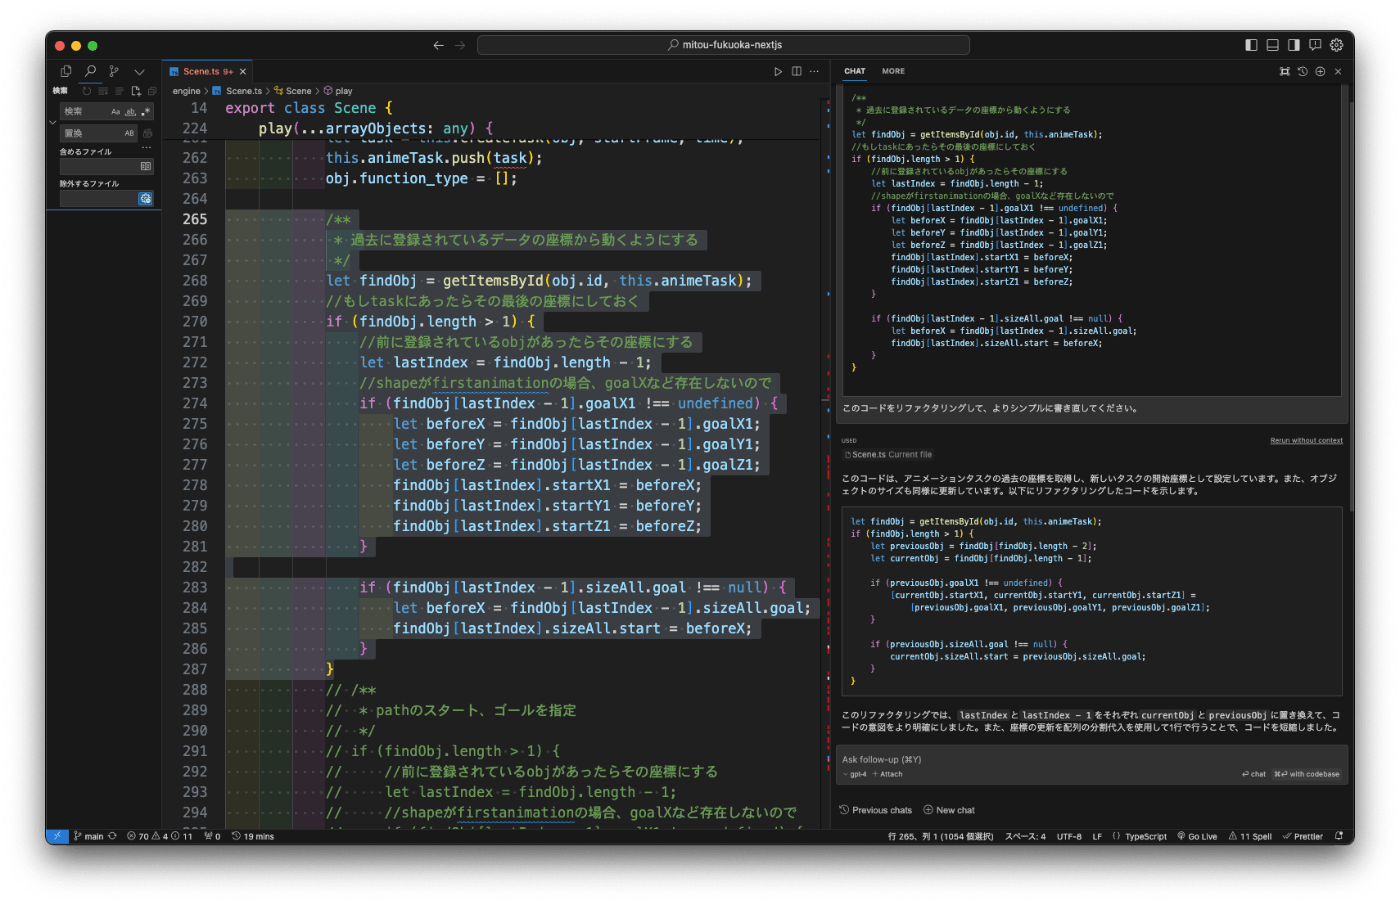Click Rerun without context link
This screenshot has height=905, width=1400.
click(x=1306, y=441)
